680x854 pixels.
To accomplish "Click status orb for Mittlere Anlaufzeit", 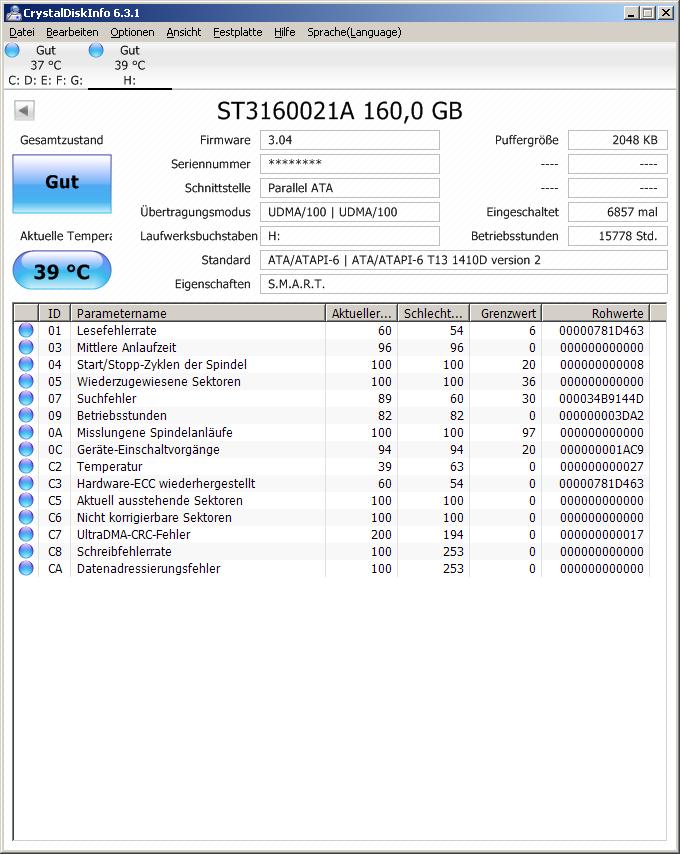I will [x=26, y=347].
